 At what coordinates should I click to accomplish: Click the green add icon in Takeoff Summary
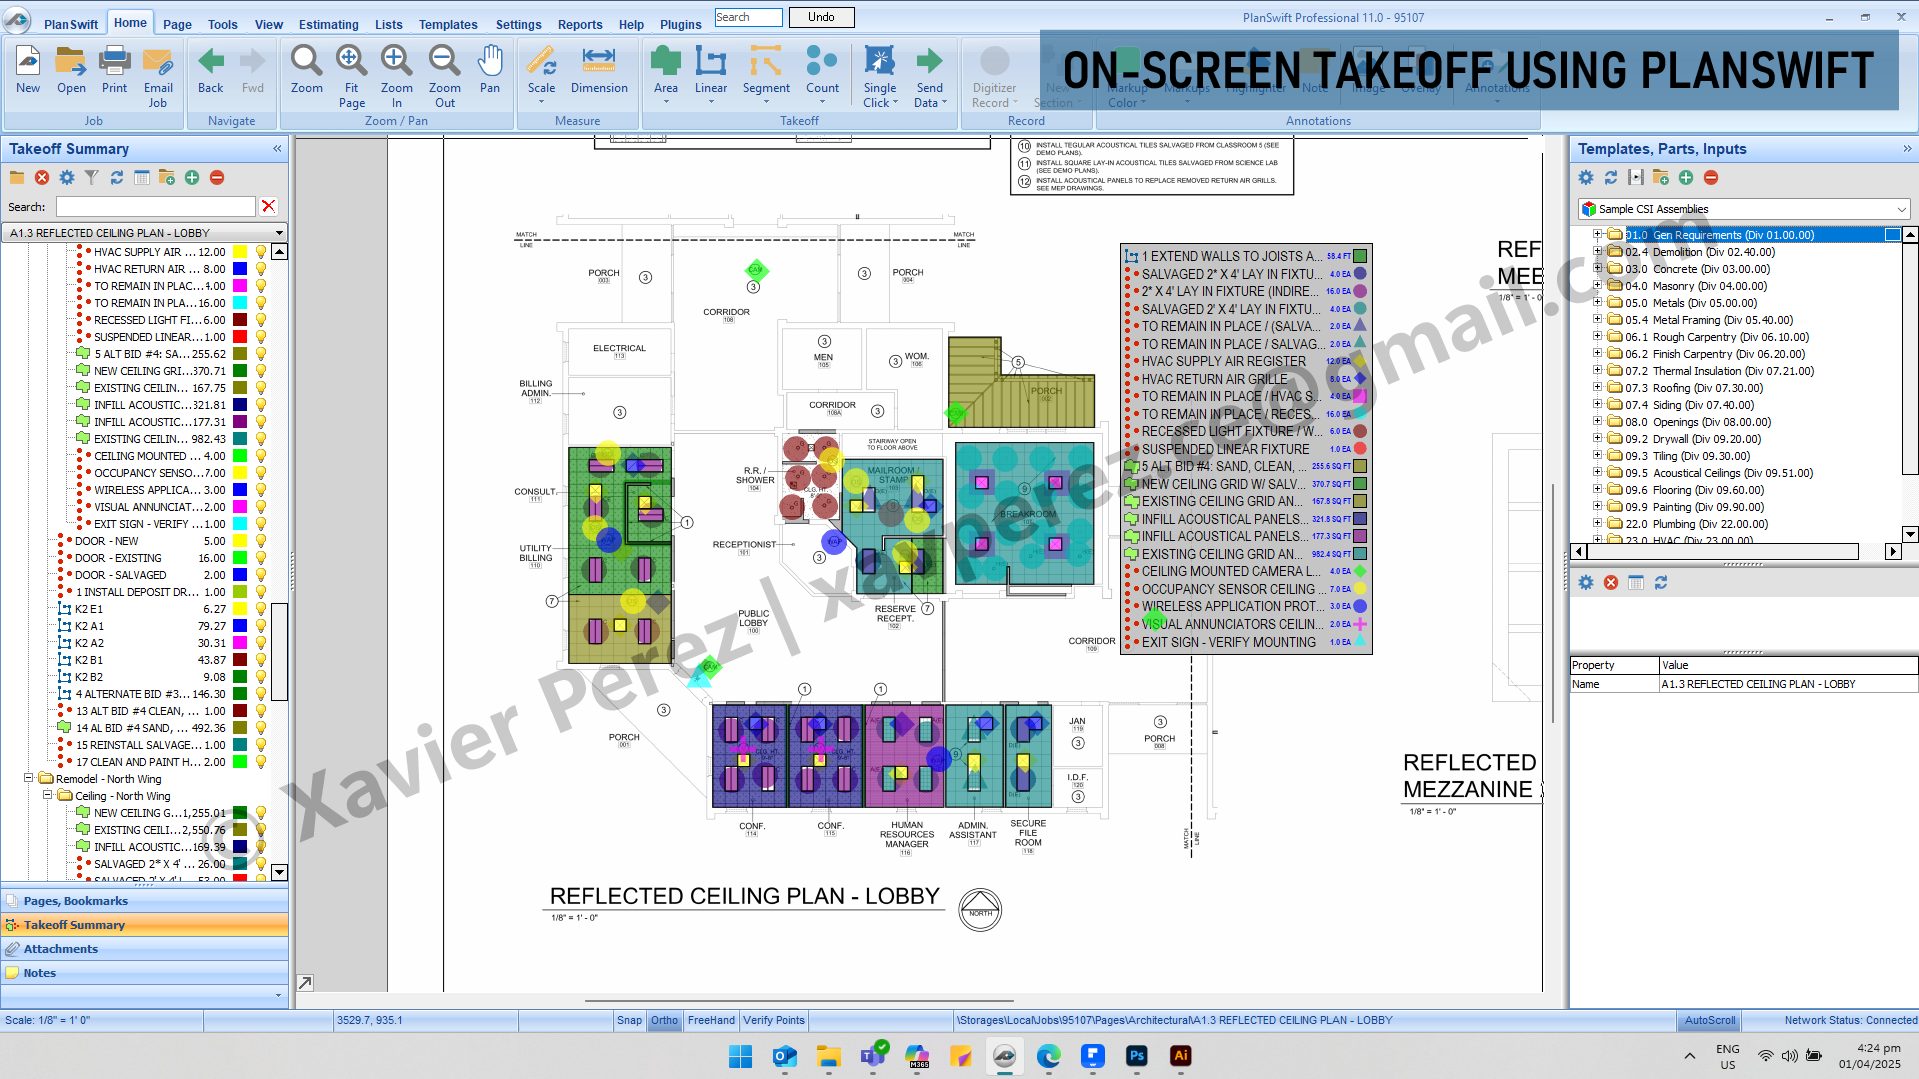tap(192, 177)
